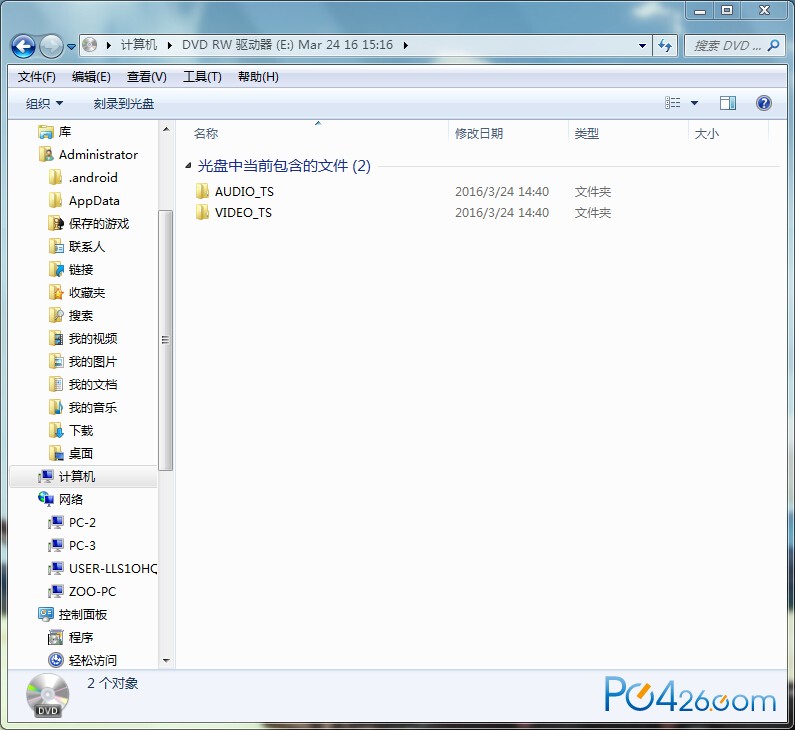Select 搜索 folder in navigation tree
Screen dimensions: 795x730
(70, 315)
